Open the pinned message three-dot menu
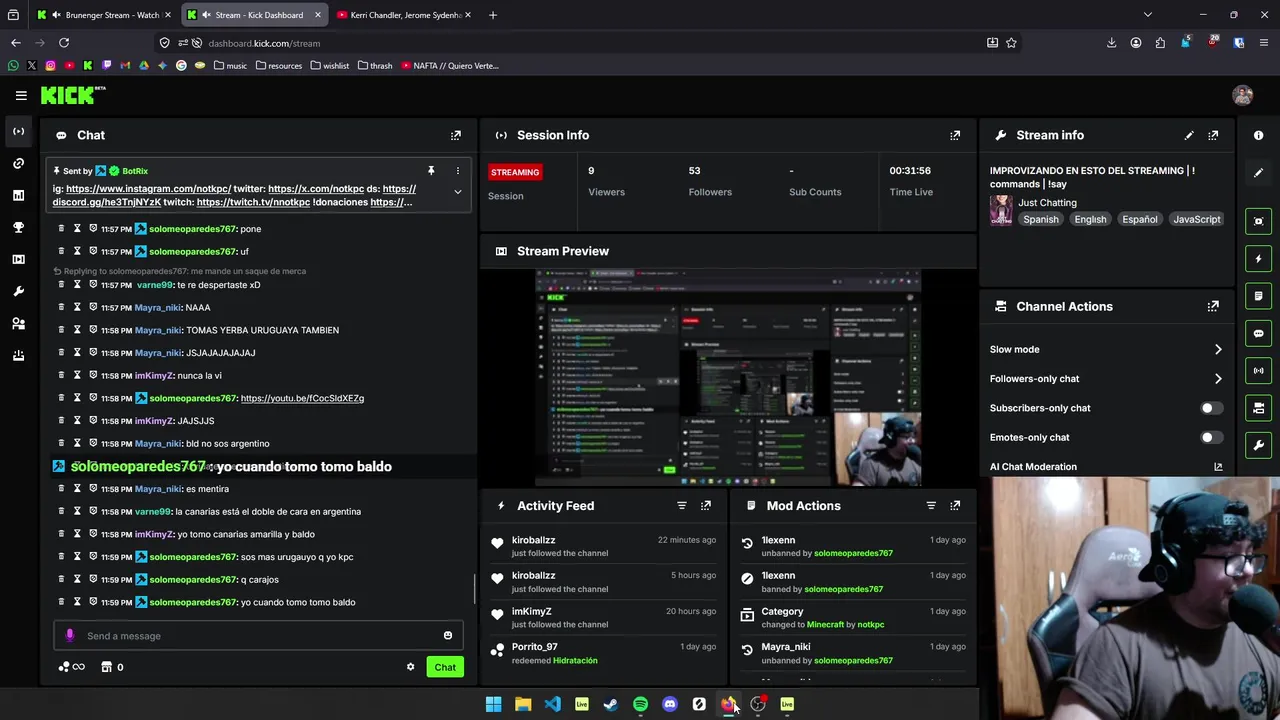The image size is (1280, 720). 458,171
